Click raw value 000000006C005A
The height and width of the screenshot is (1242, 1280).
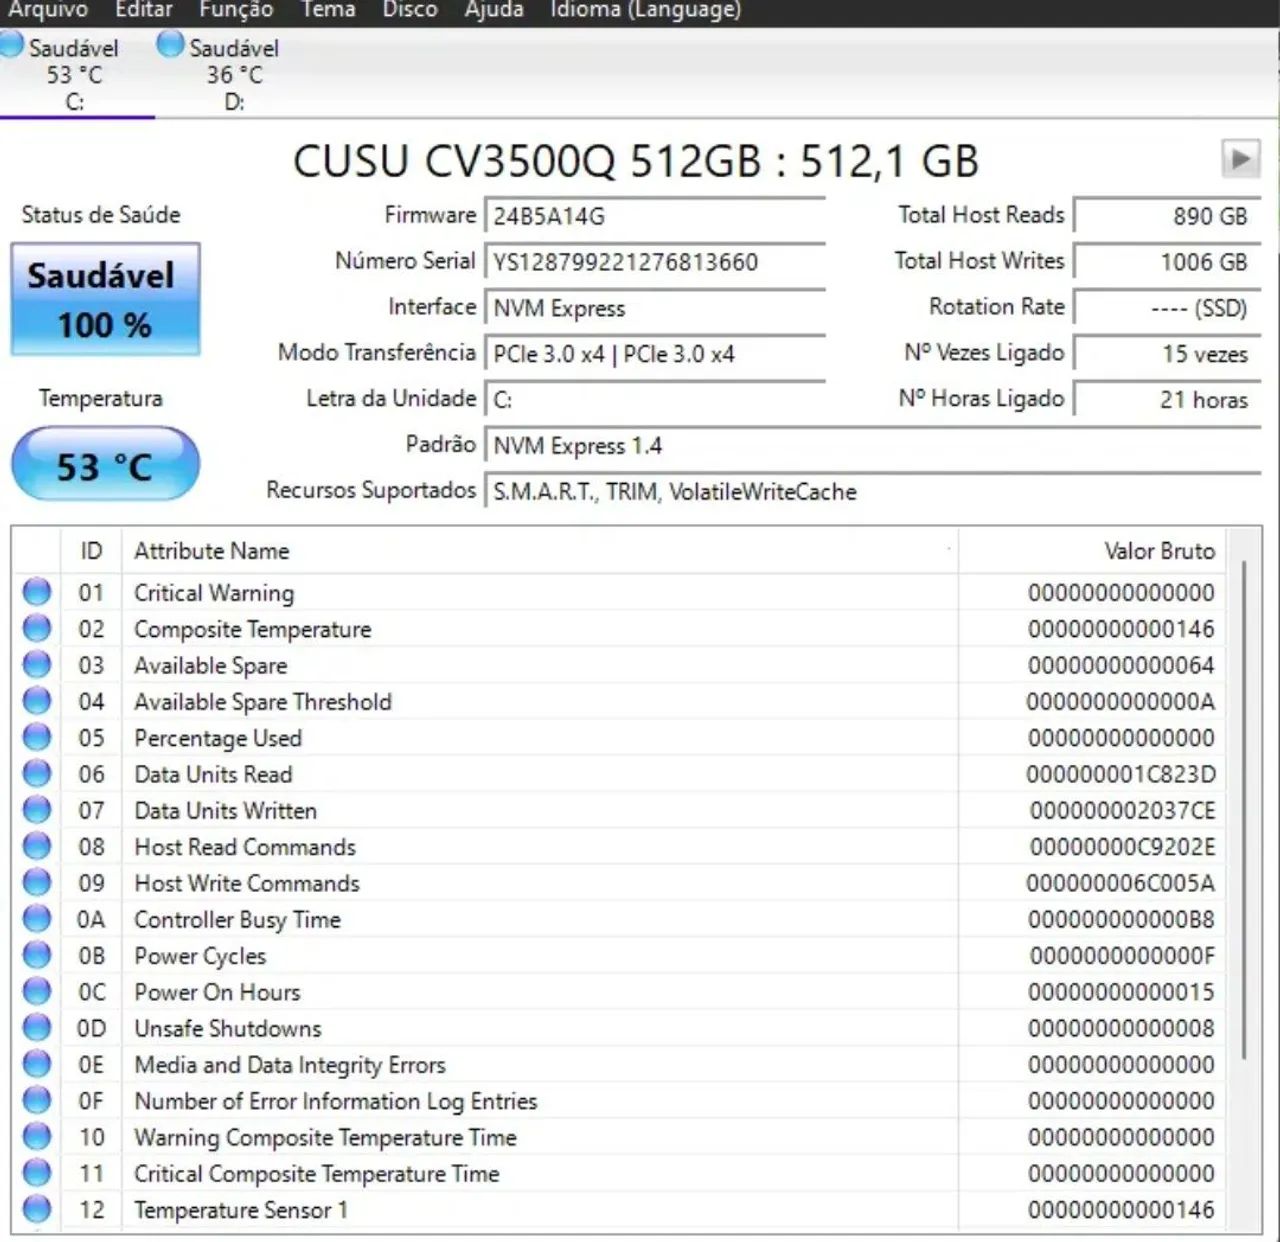pyautogui.click(x=1120, y=883)
